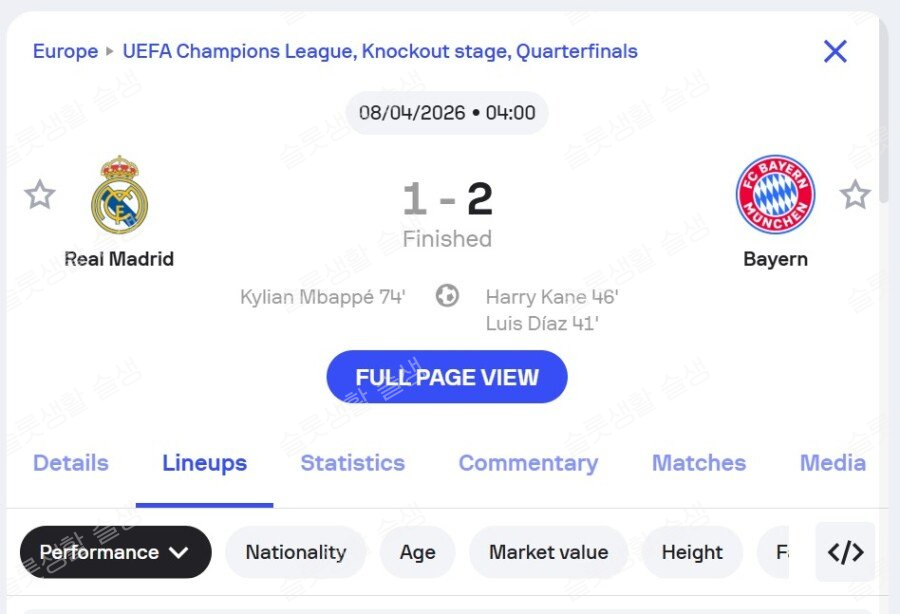Select the Nationality filter chip

click(295, 552)
